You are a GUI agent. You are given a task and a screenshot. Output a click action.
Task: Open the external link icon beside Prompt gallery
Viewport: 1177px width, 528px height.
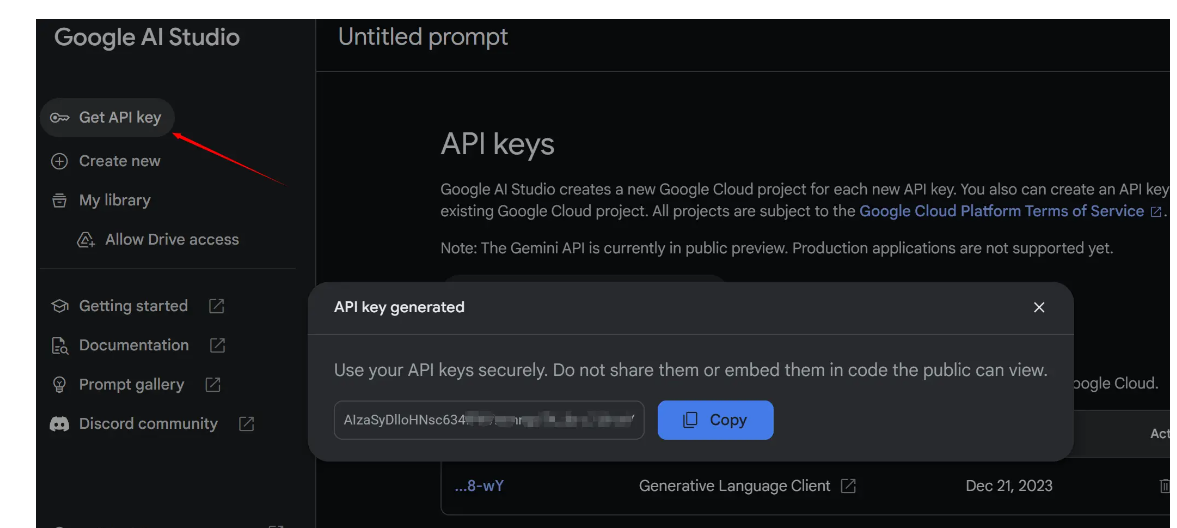point(212,385)
